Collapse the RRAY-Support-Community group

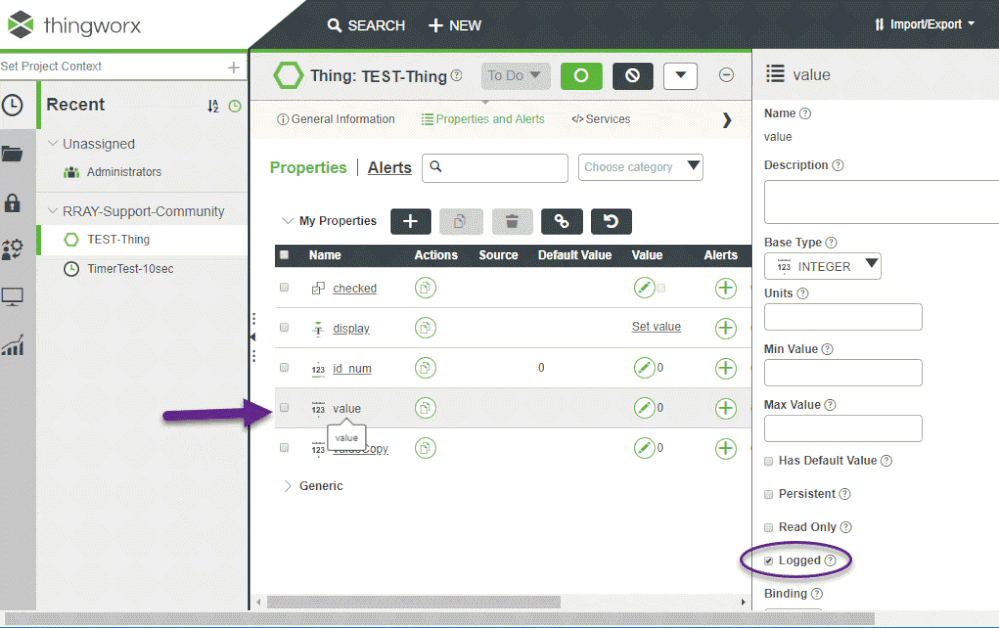[x=54, y=211]
